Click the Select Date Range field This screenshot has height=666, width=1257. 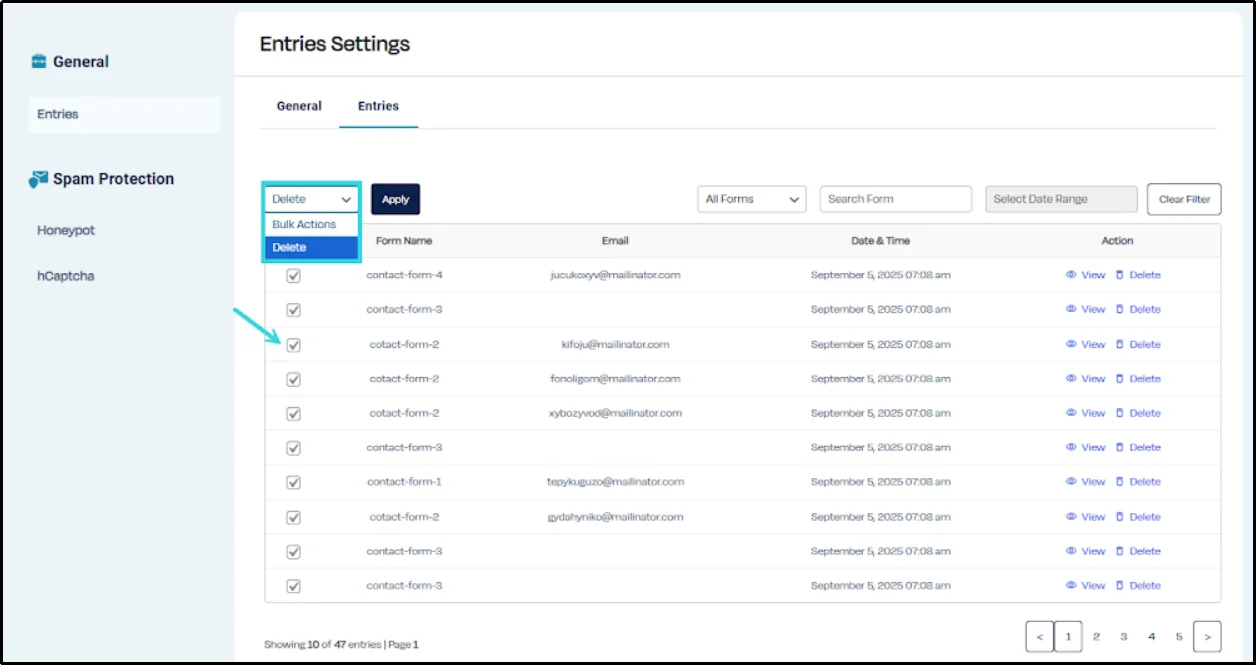tap(1061, 199)
